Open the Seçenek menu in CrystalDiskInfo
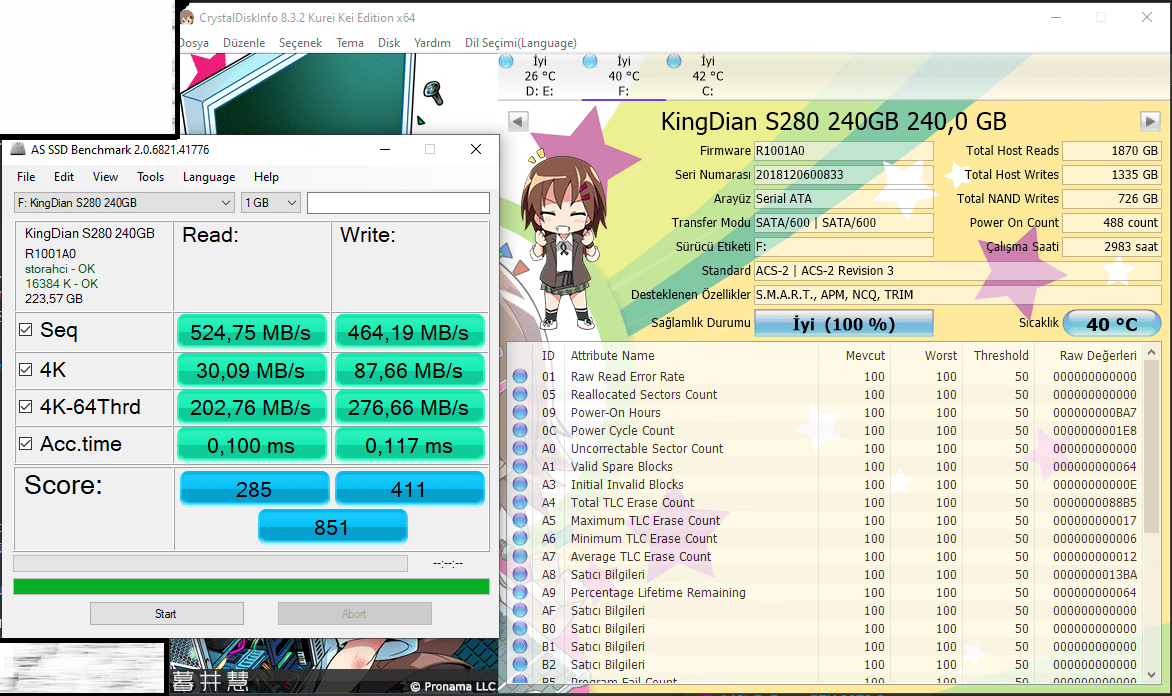Image resolution: width=1172 pixels, height=696 pixels. point(300,43)
